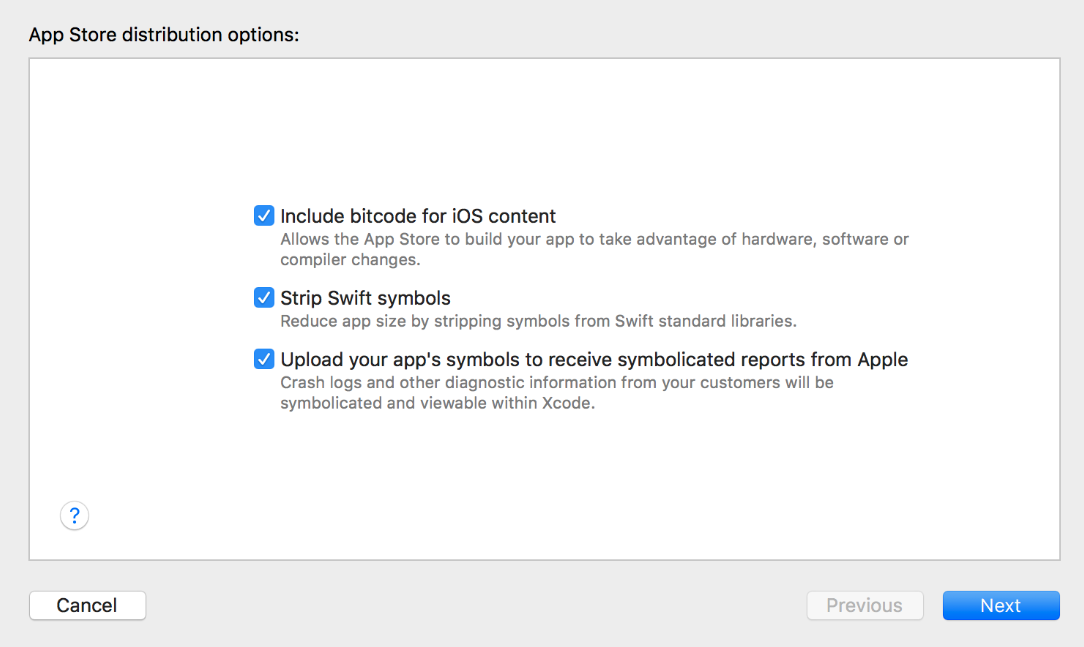Click the "Strip Swift symbols" label text
The image size is (1084, 647).
coord(365,298)
